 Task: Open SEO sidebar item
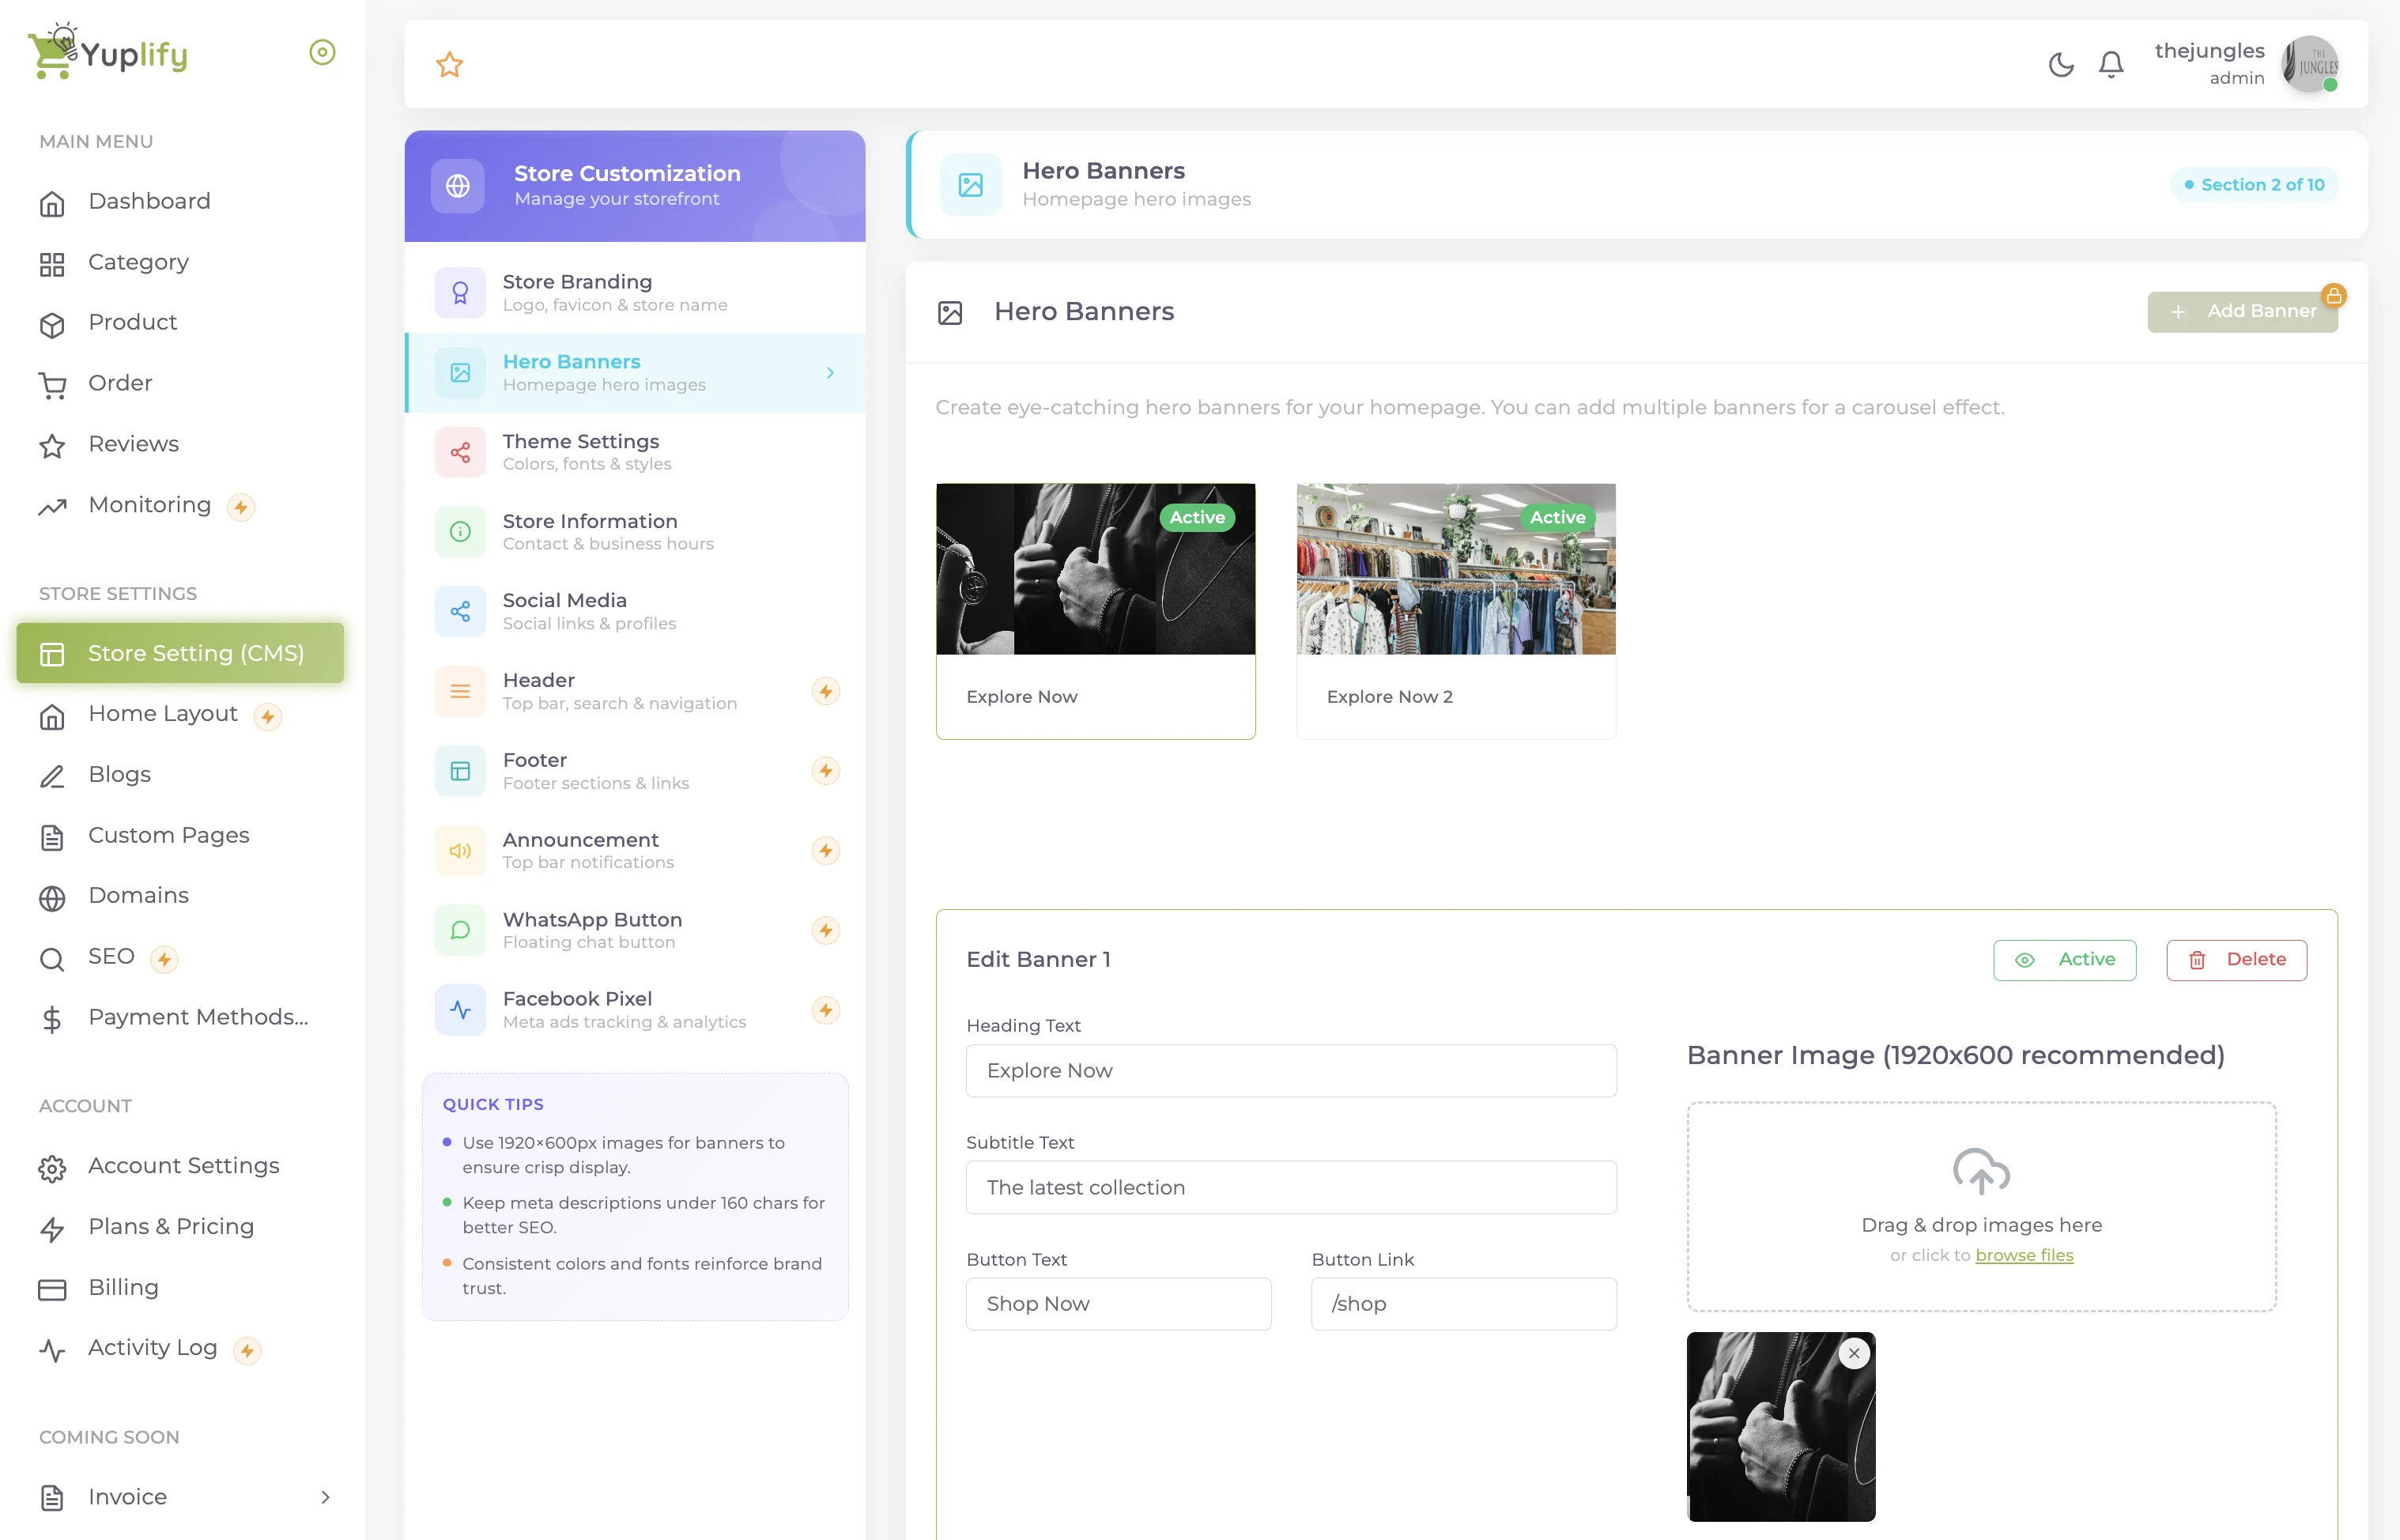tap(180, 957)
